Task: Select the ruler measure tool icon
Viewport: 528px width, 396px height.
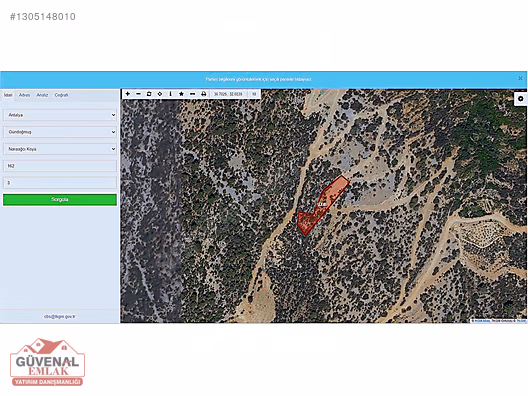Action: click(192, 94)
